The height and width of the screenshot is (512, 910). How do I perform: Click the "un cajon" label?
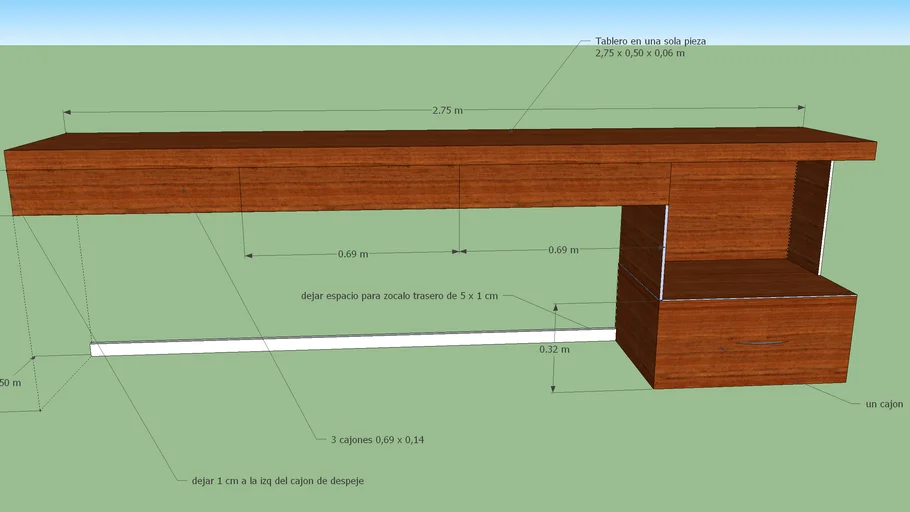(x=883, y=404)
